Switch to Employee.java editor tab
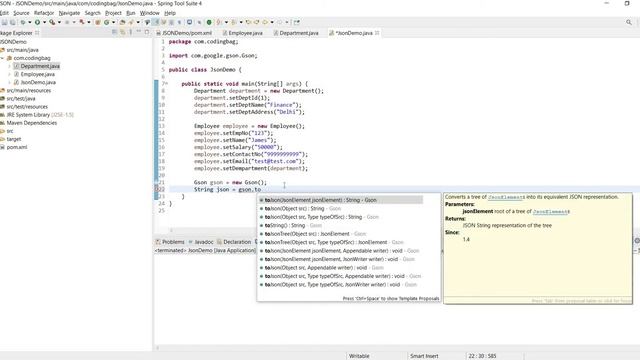The image size is (640, 360). (x=242, y=33)
